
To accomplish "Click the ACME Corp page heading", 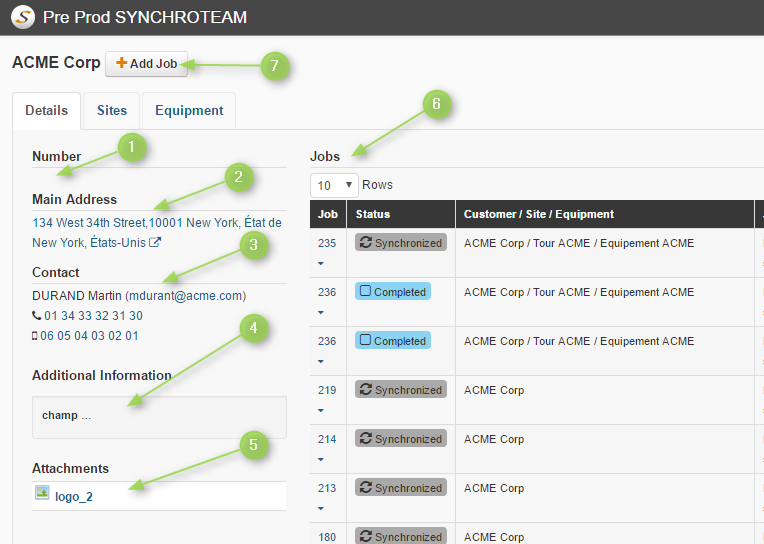I will click(56, 63).
